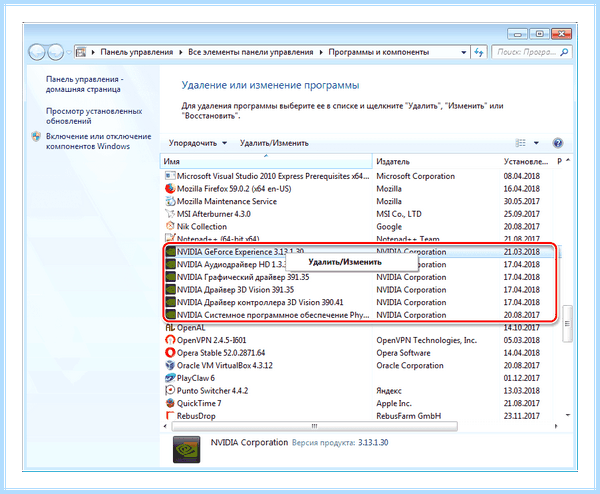This screenshot has width=600, height=494.
Task: Sort by the Издатель column header
Action: [x=436, y=161]
